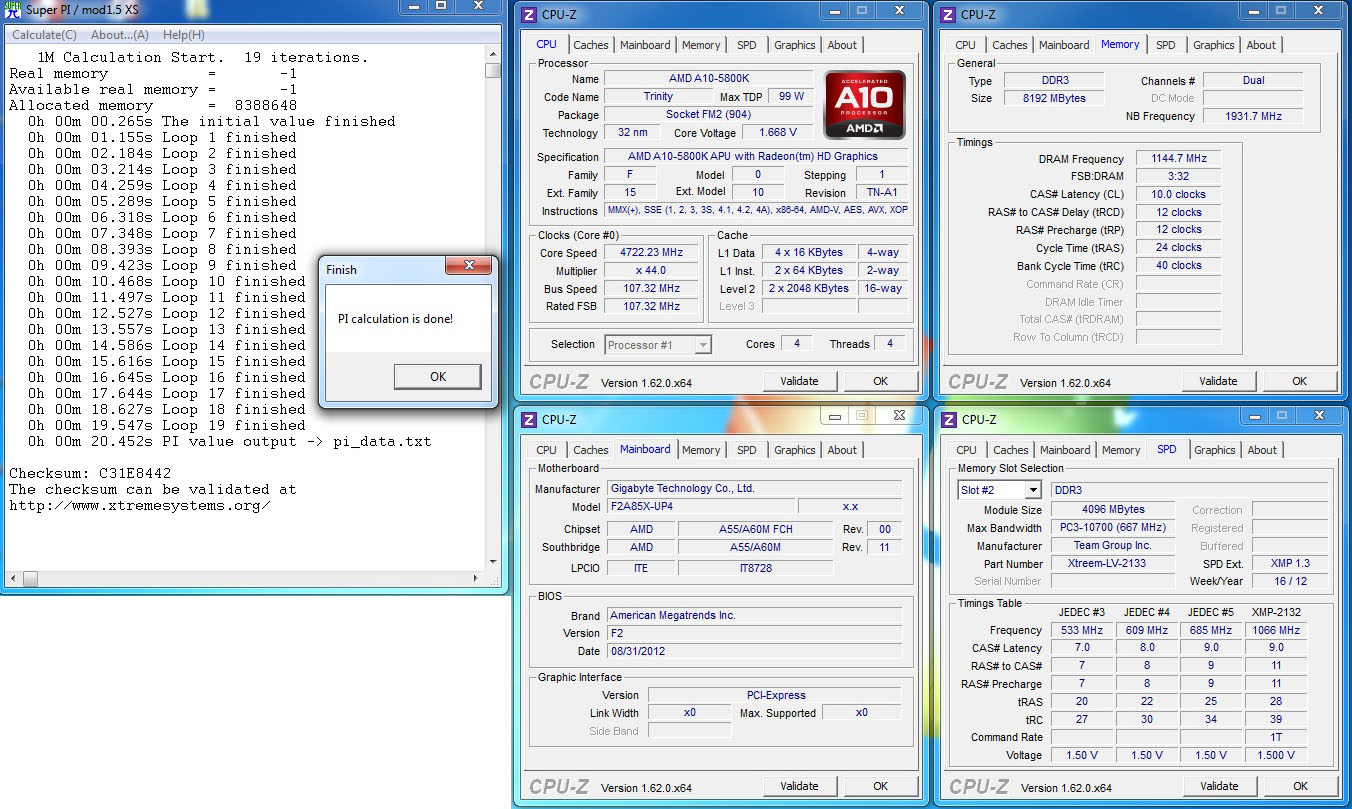Open Graphics tab in CPU-Z window showing processor info
Viewport: 1352px width, 809px height.
tap(795, 45)
